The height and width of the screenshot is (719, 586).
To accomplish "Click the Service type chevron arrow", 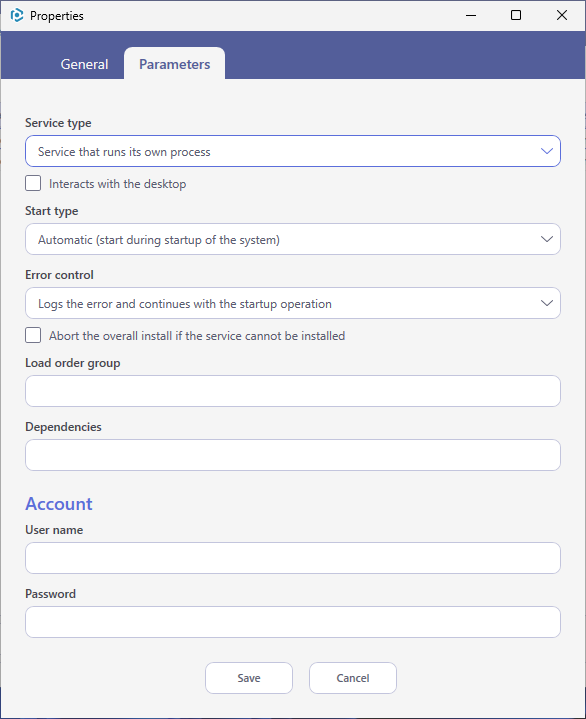I will coord(547,151).
